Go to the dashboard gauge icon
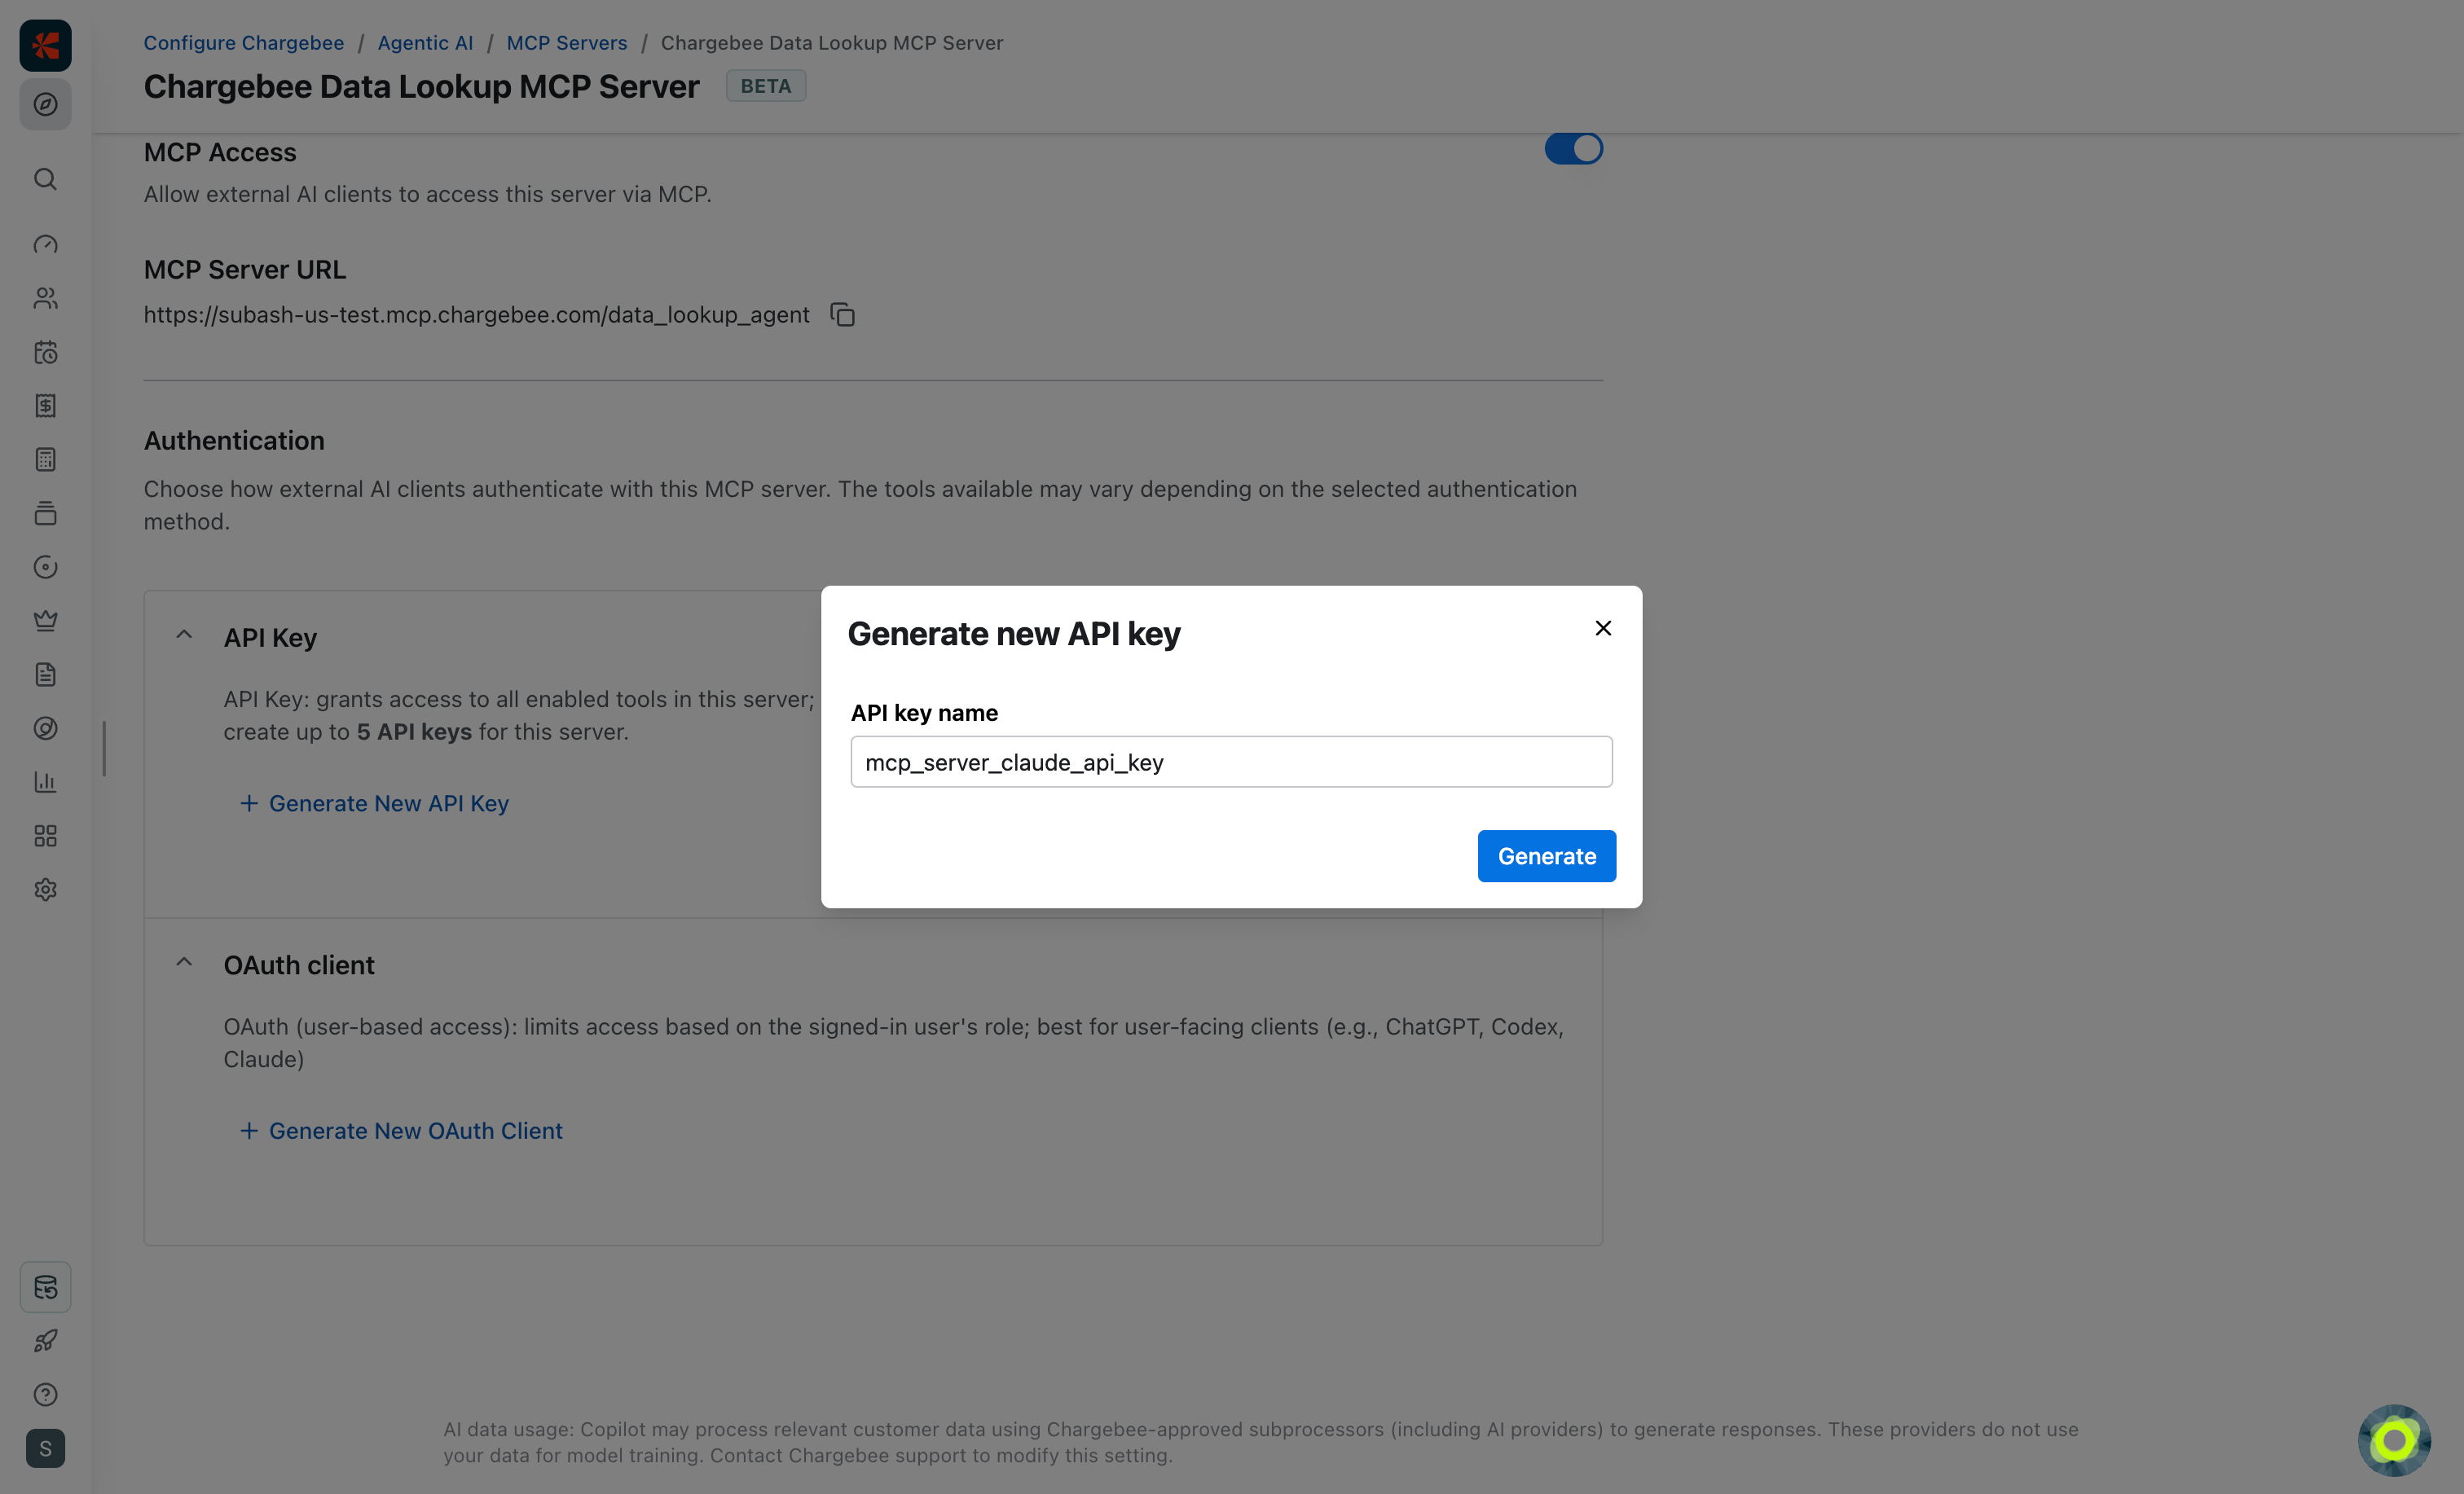Image resolution: width=2464 pixels, height=1494 pixels. point(45,244)
